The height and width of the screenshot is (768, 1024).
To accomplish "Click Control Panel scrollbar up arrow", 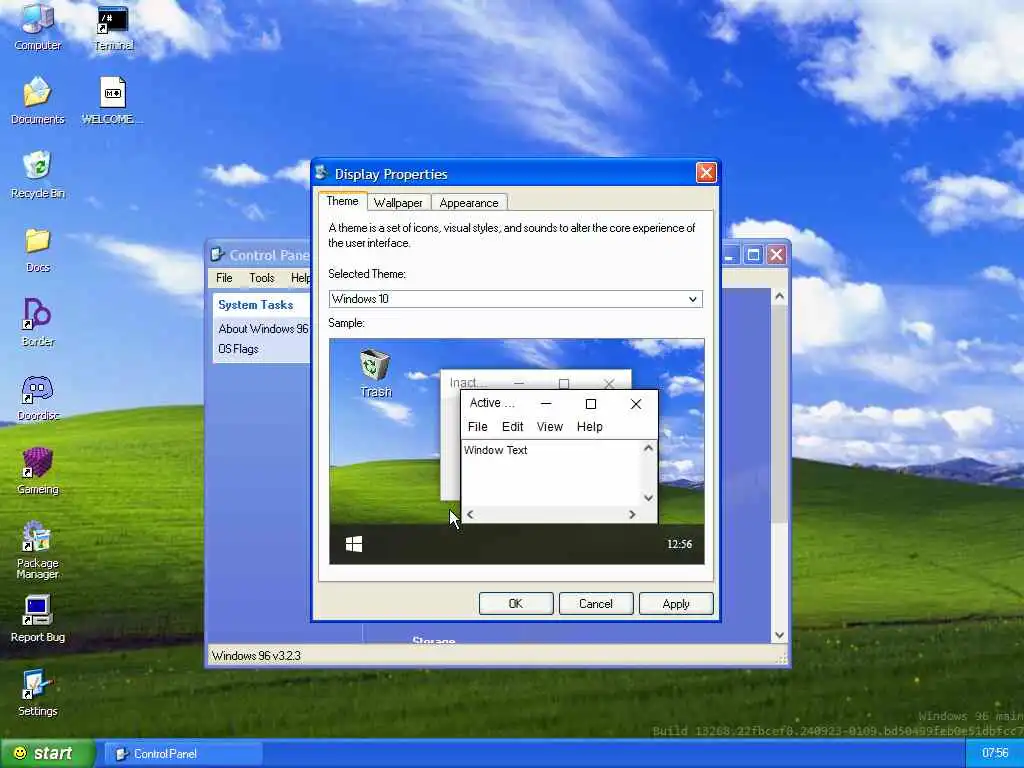I will point(779,296).
